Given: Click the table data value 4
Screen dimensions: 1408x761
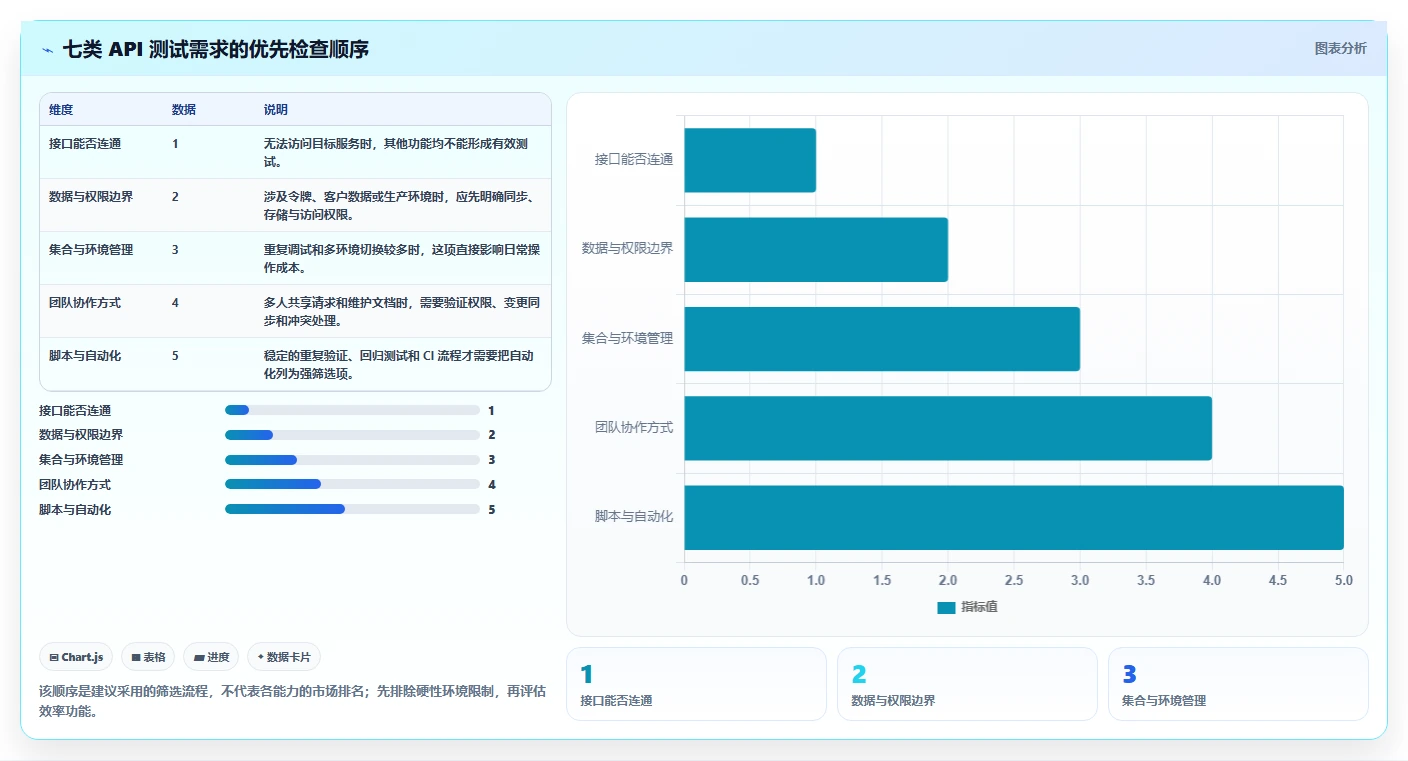Looking at the screenshot, I should click(175, 303).
